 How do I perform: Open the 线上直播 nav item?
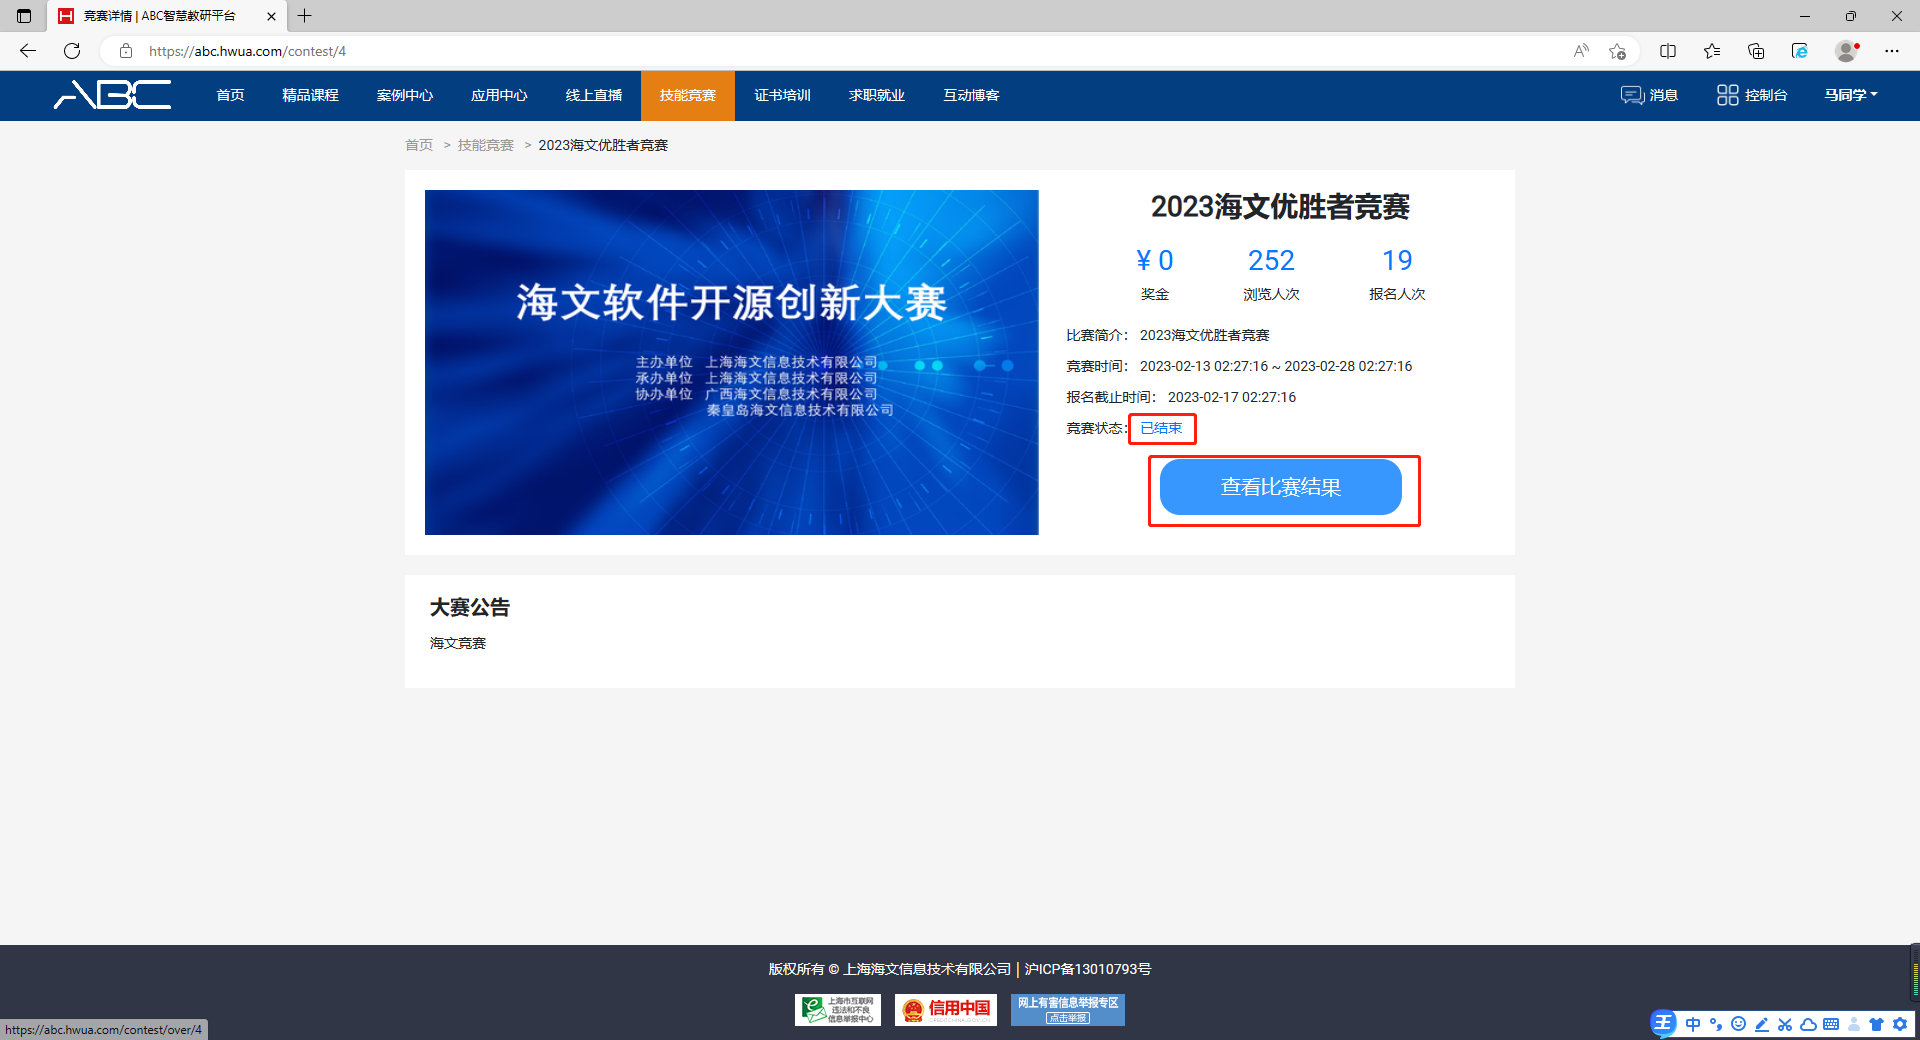pyautogui.click(x=594, y=95)
